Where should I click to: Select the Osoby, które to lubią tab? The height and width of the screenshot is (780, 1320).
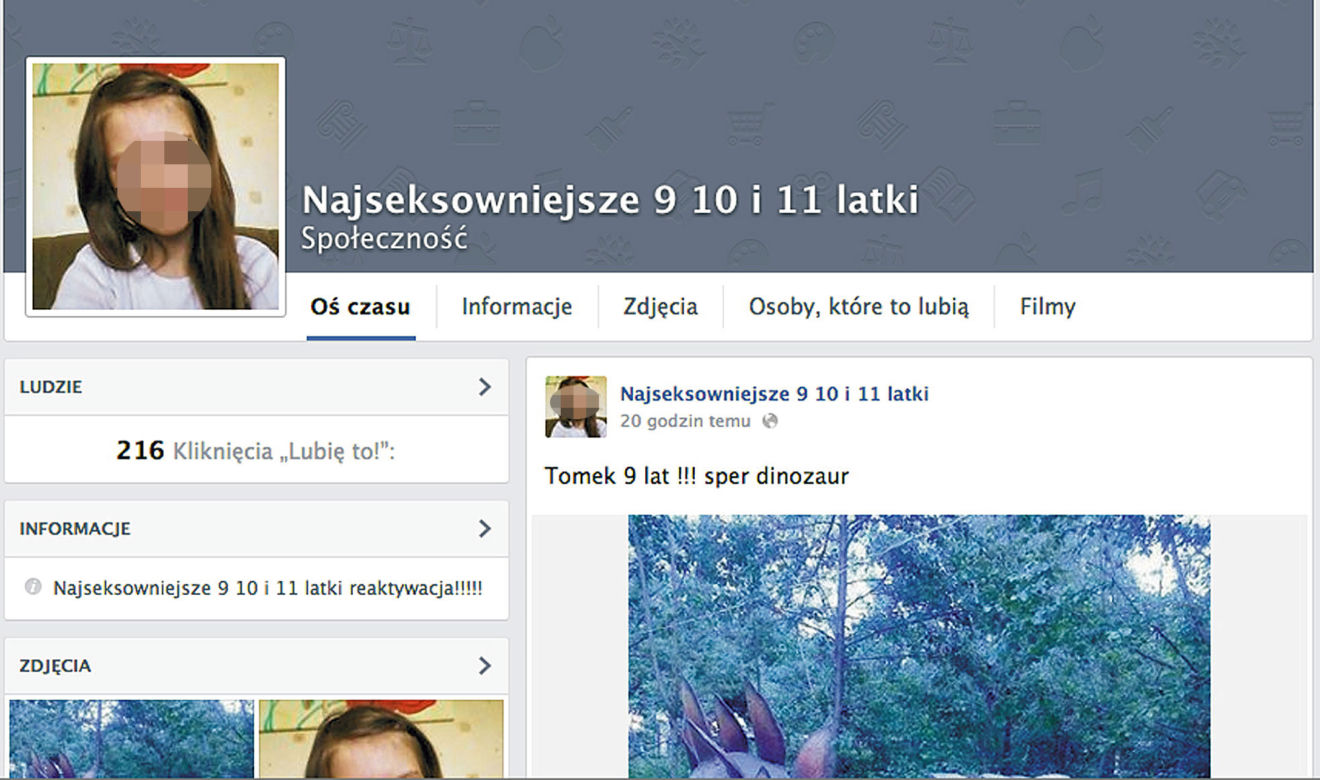pos(859,307)
